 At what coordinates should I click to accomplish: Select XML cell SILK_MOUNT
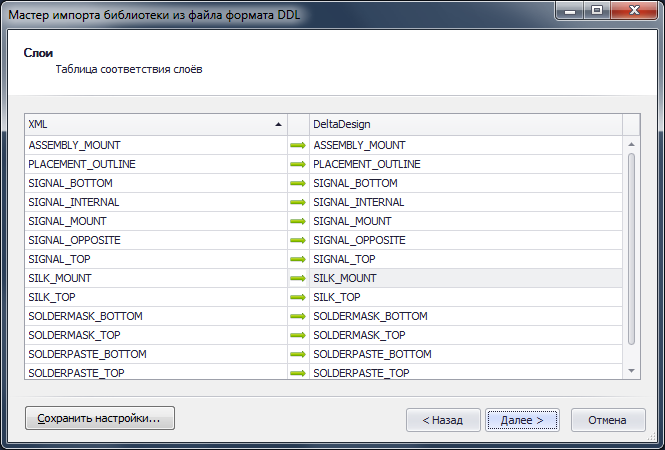[x=156, y=278]
